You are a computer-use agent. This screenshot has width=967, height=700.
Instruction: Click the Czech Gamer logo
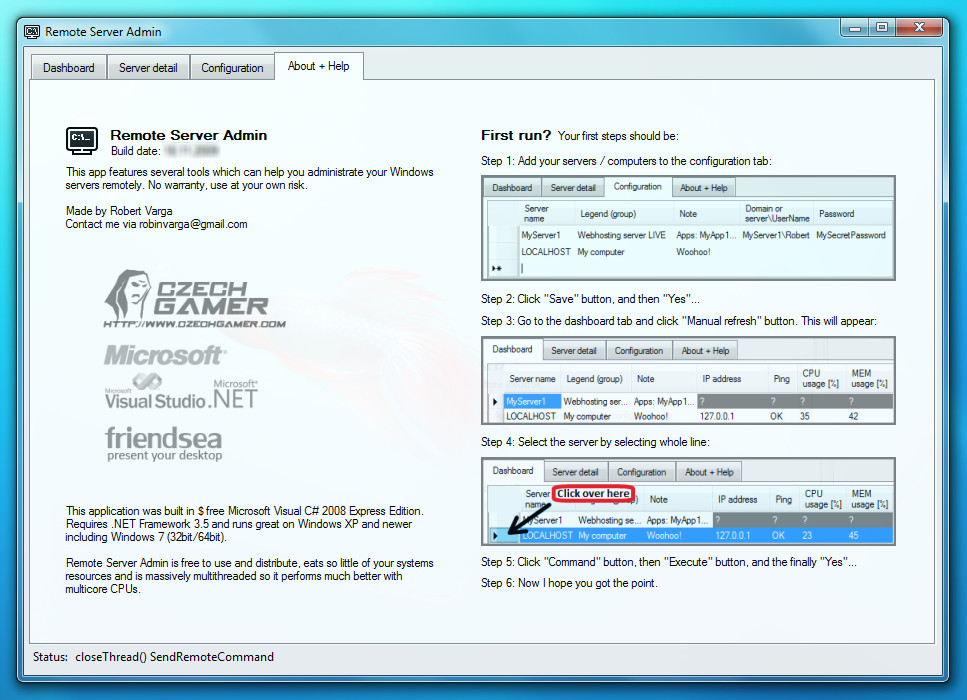[x=194, y=299]
